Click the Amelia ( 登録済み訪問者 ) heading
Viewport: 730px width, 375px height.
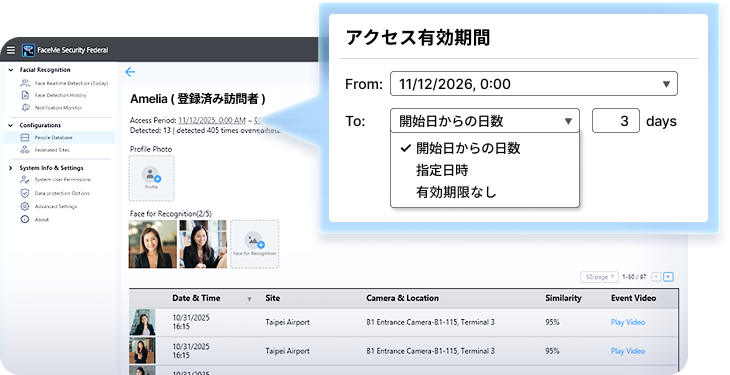point(198,99)
